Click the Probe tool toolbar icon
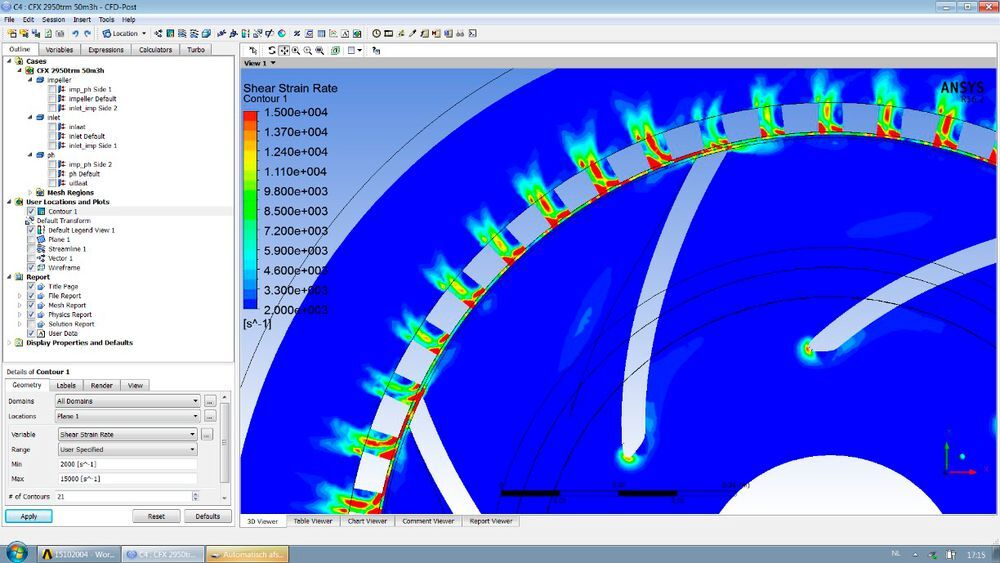Image resolution: width=1000 pixels, height=563 pixels. tap(412, 33)
